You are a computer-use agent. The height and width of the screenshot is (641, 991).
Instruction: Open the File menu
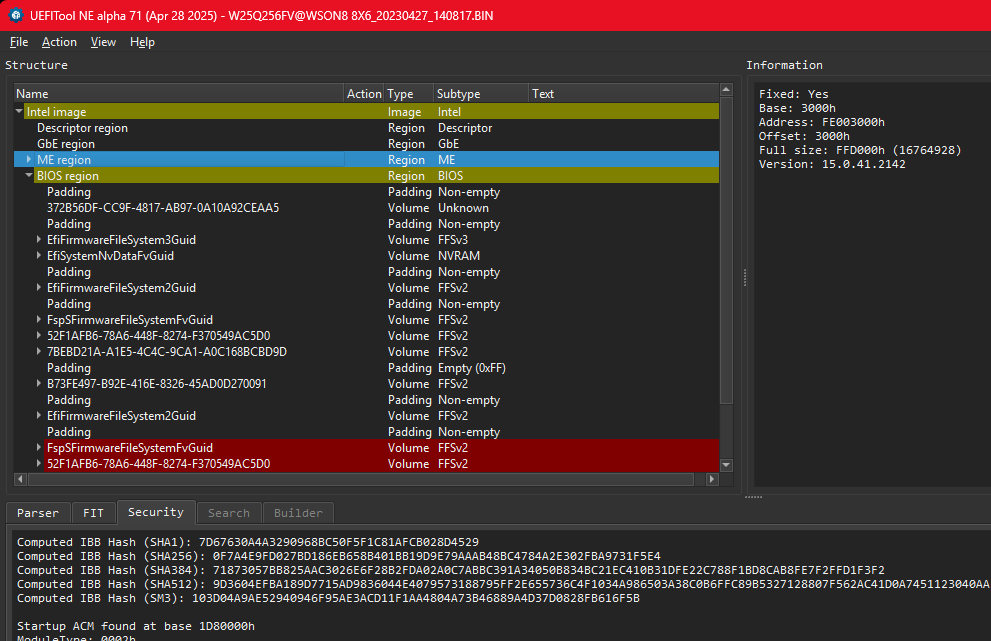pos(19,42)
